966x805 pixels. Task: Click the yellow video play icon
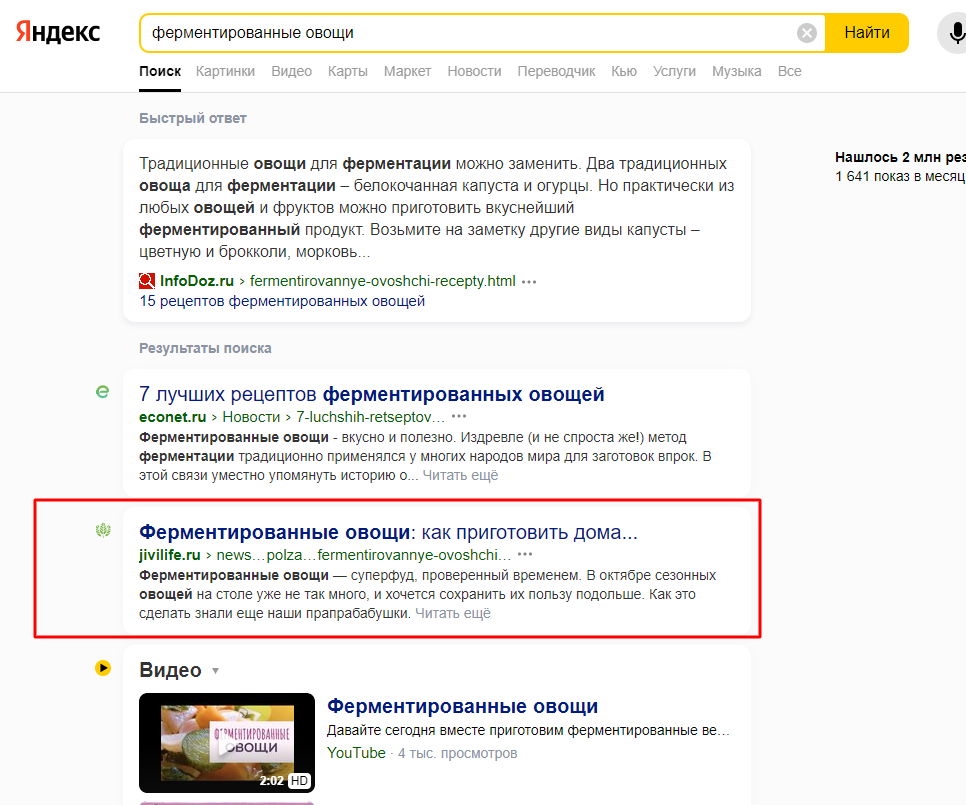103,668
